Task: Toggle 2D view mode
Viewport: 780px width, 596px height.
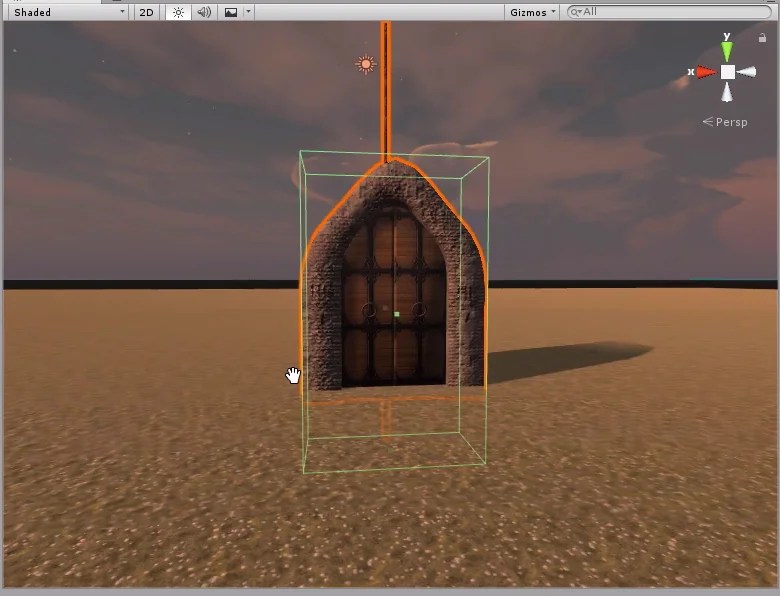Action: tap(146, 12)
